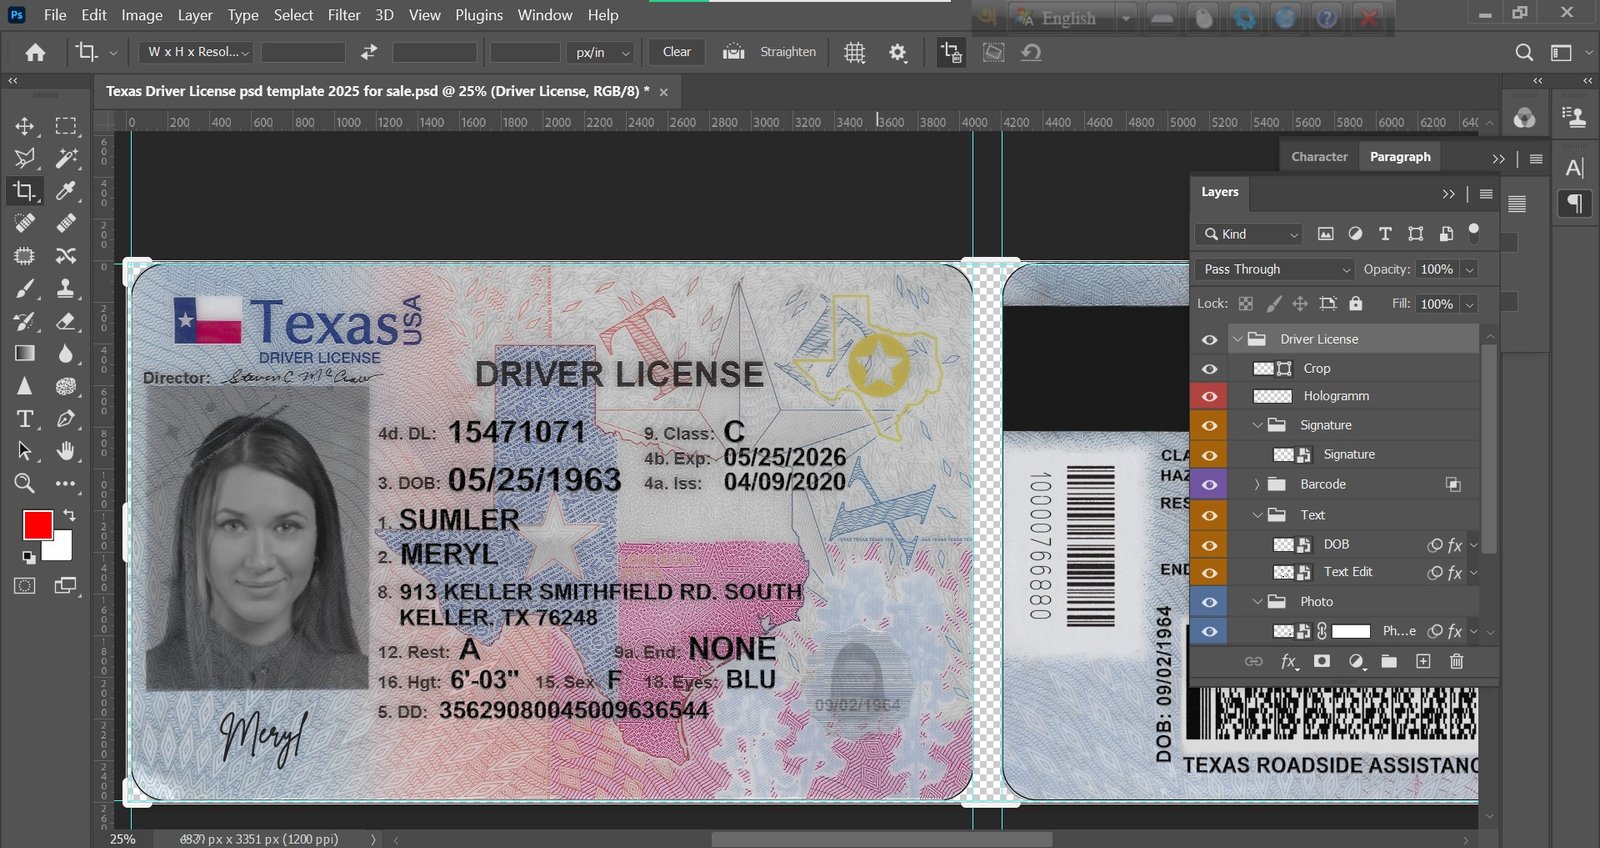
Task: Select the Rectangular Marquee tool
Action: click(x=66, y=126)
